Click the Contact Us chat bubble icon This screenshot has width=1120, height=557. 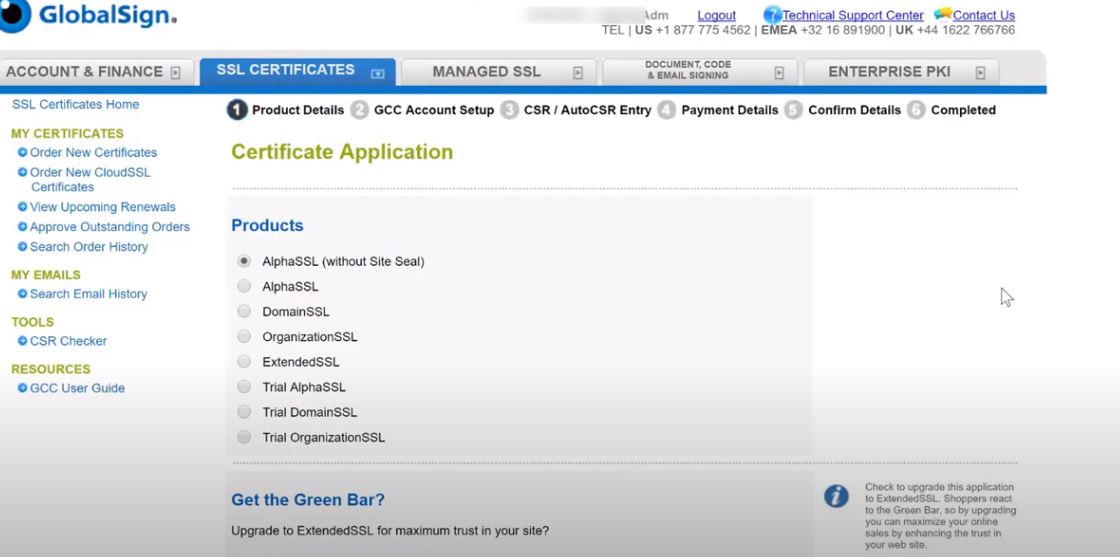click(x=943, y=14)
